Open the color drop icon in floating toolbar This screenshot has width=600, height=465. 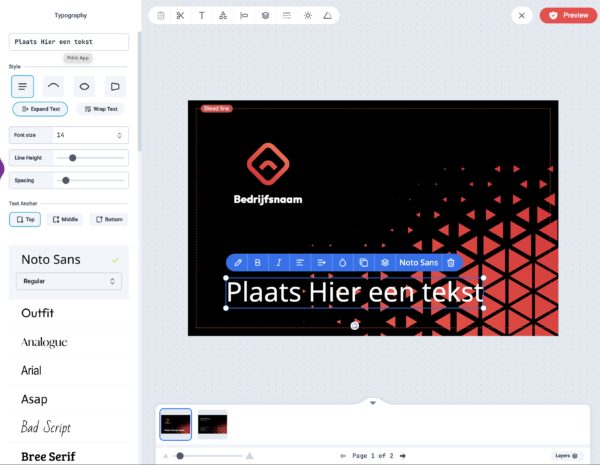click(342, 262)
